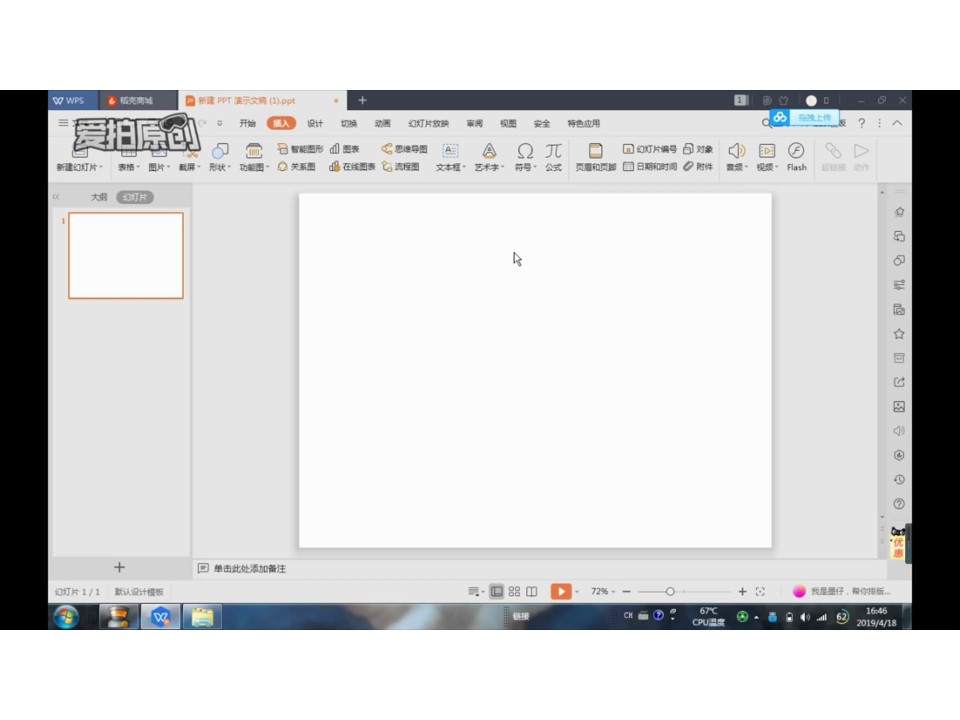Switch to the 动画 ribbon tab
Screen dimensions: 960x720
tap(382, 124)
